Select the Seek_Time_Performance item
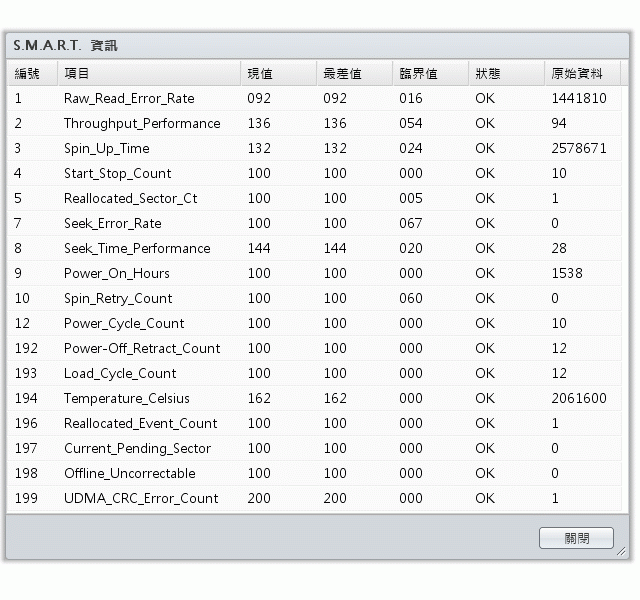The height and width of the screenshot is (600, 640). (x=137, y=248)
